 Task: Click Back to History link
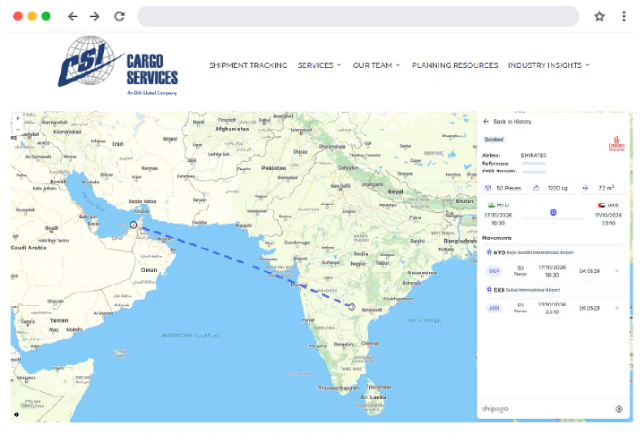(512, 122)
